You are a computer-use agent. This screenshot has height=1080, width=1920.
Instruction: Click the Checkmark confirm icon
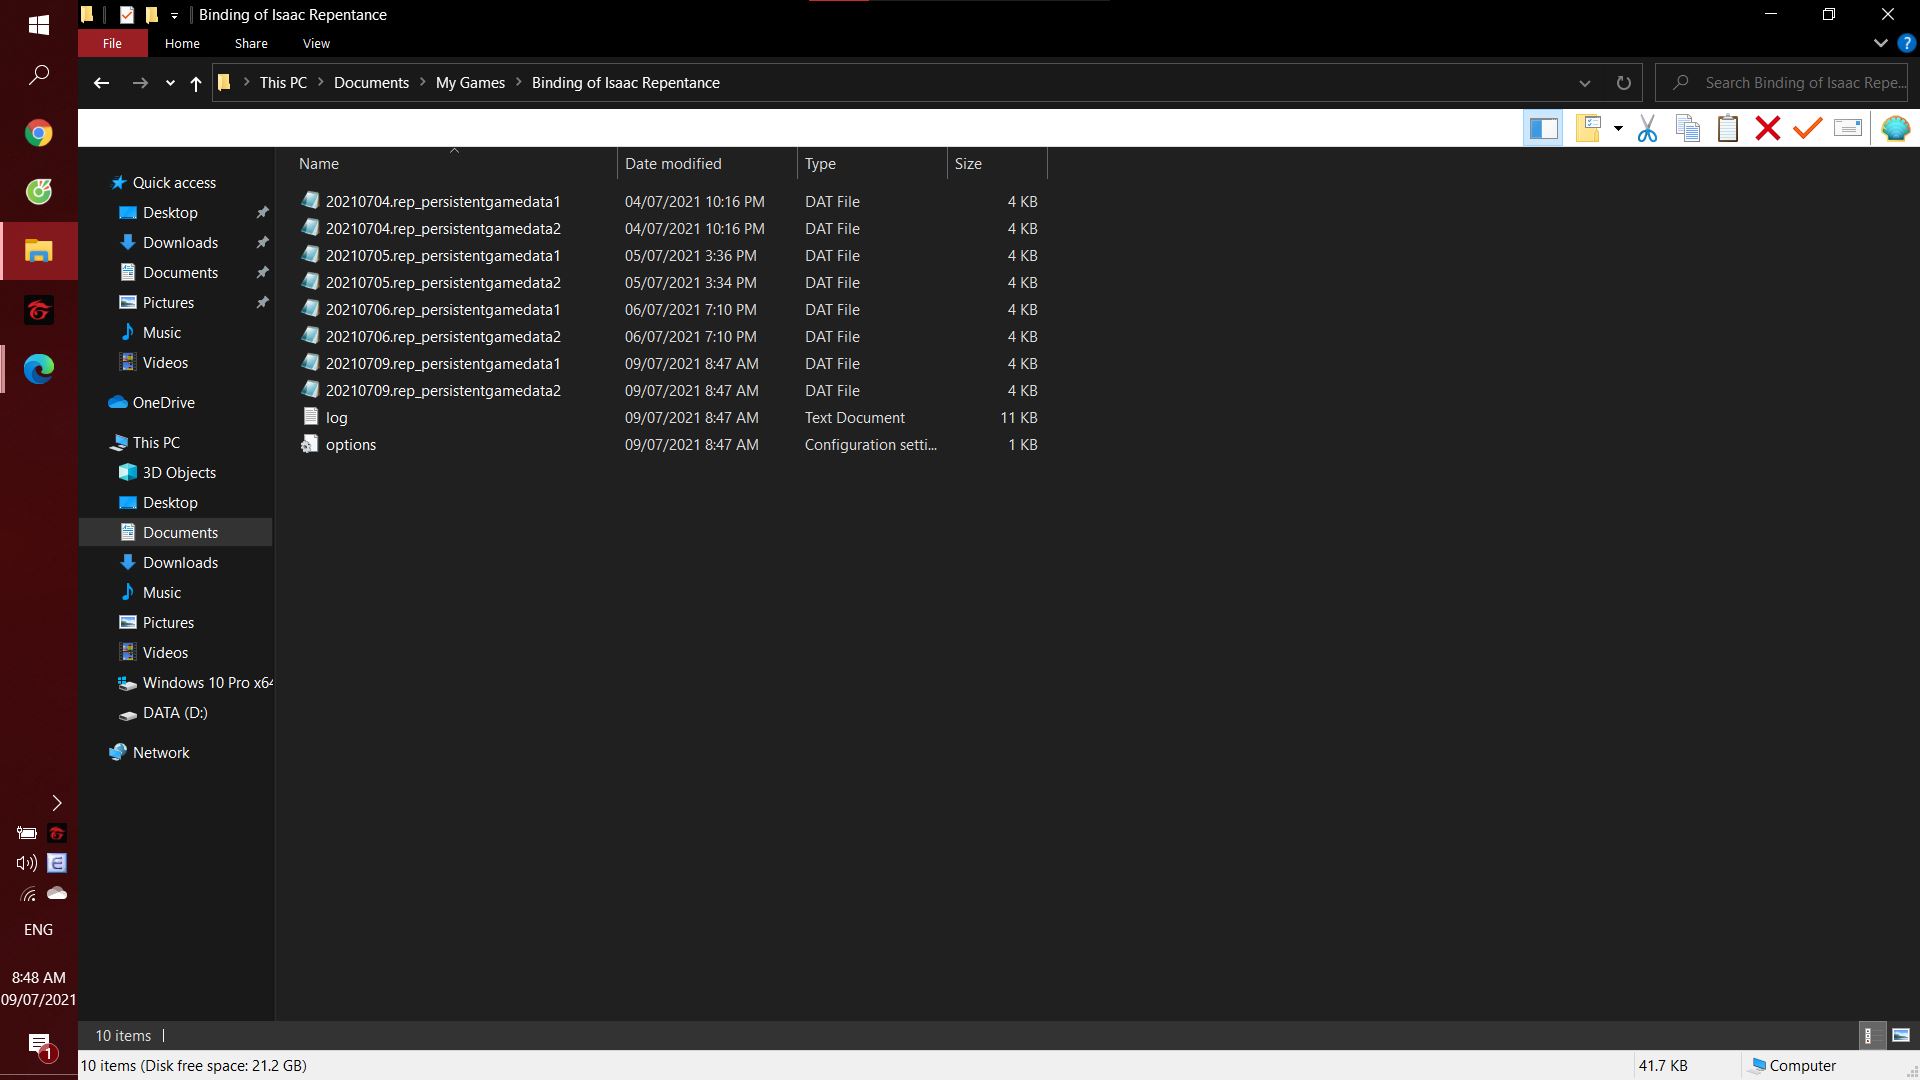(1808, 128)
